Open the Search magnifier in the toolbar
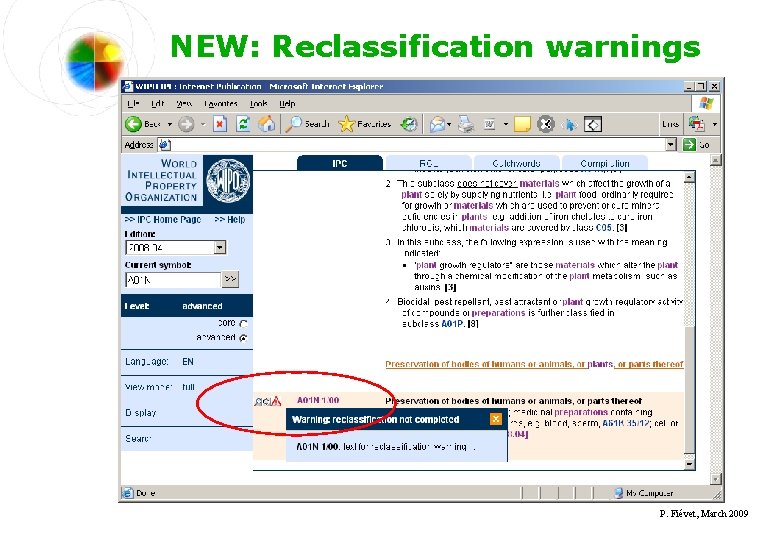 (293, 124)
